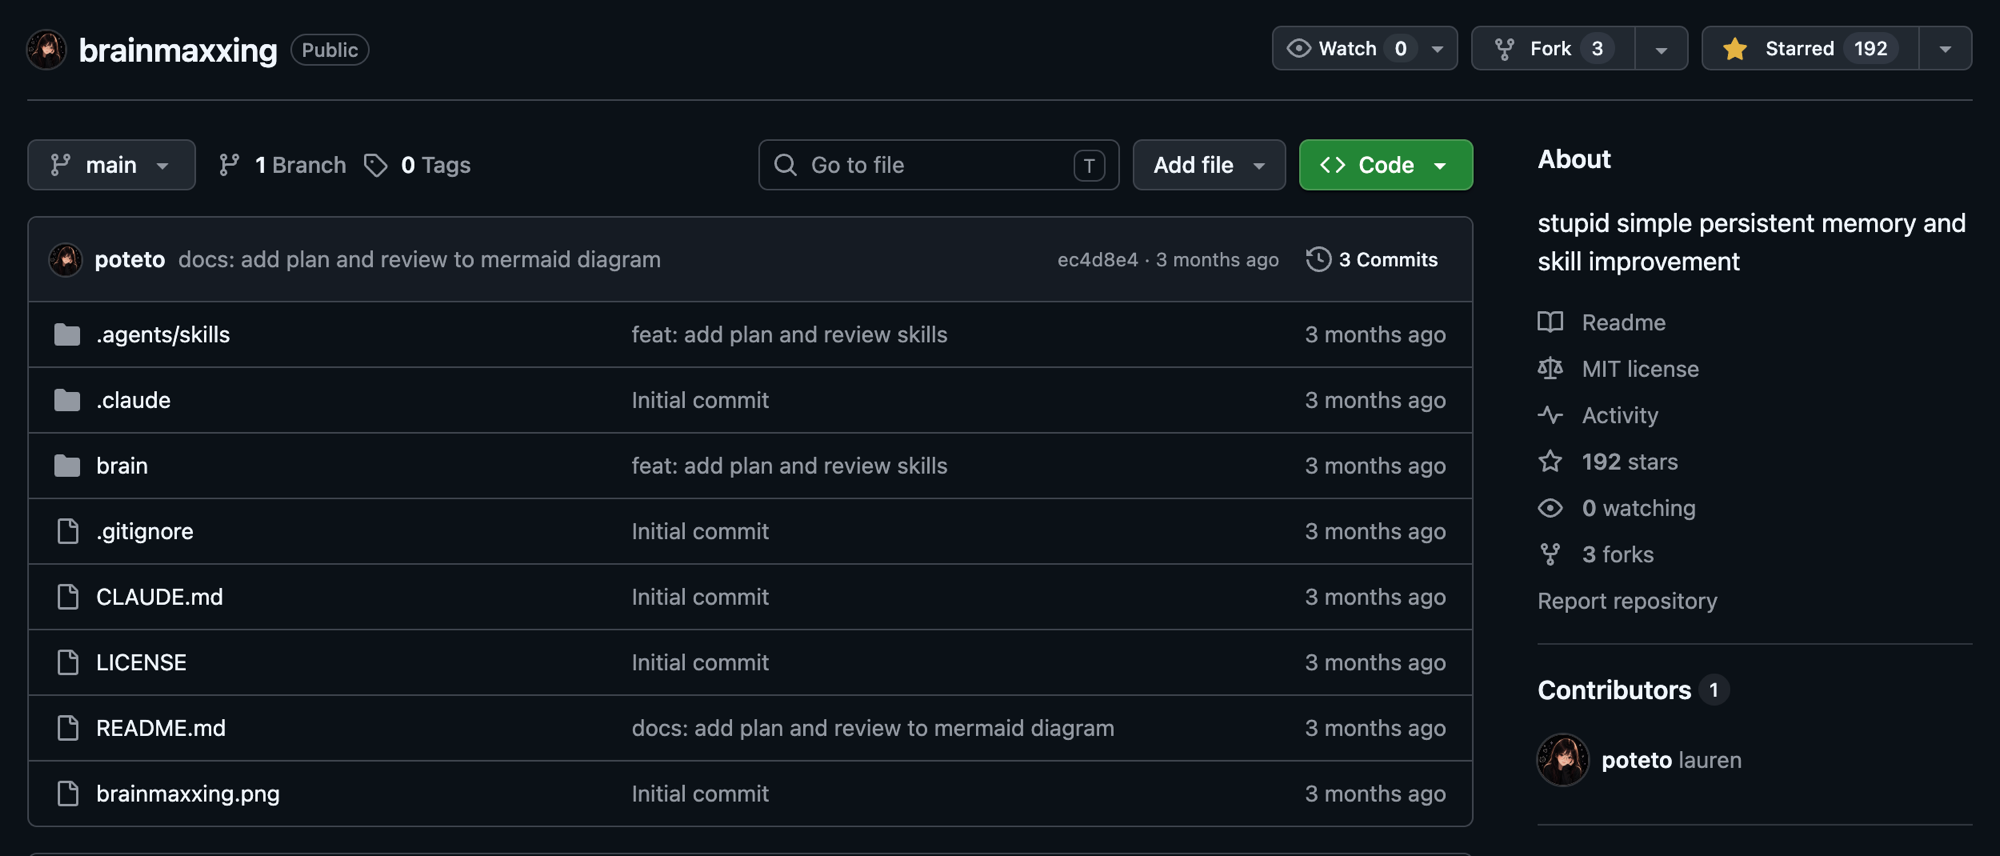Open commit hash ec4d8e4

point(1097,260)
